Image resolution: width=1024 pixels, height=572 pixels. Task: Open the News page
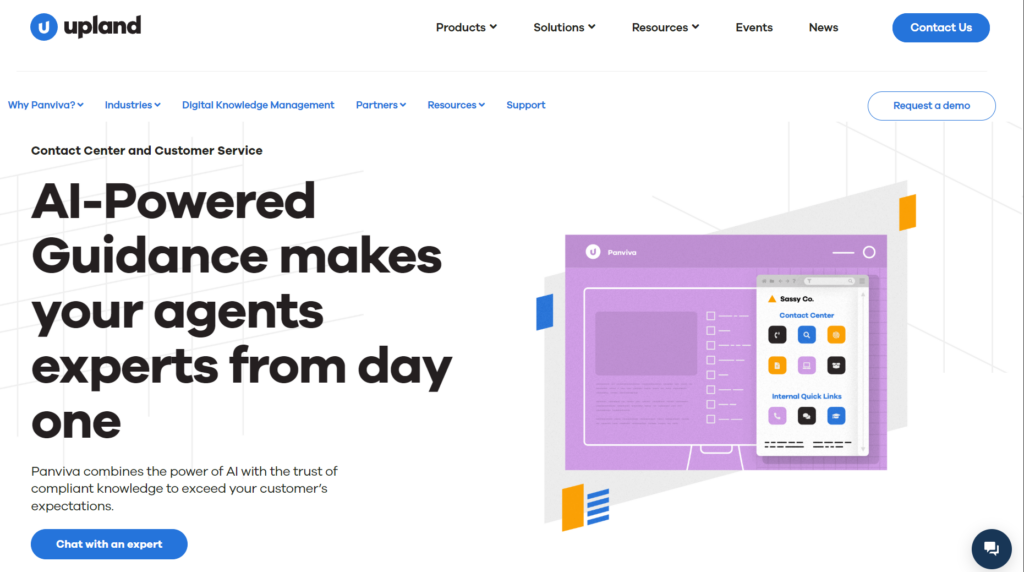(x=823, y=27)
